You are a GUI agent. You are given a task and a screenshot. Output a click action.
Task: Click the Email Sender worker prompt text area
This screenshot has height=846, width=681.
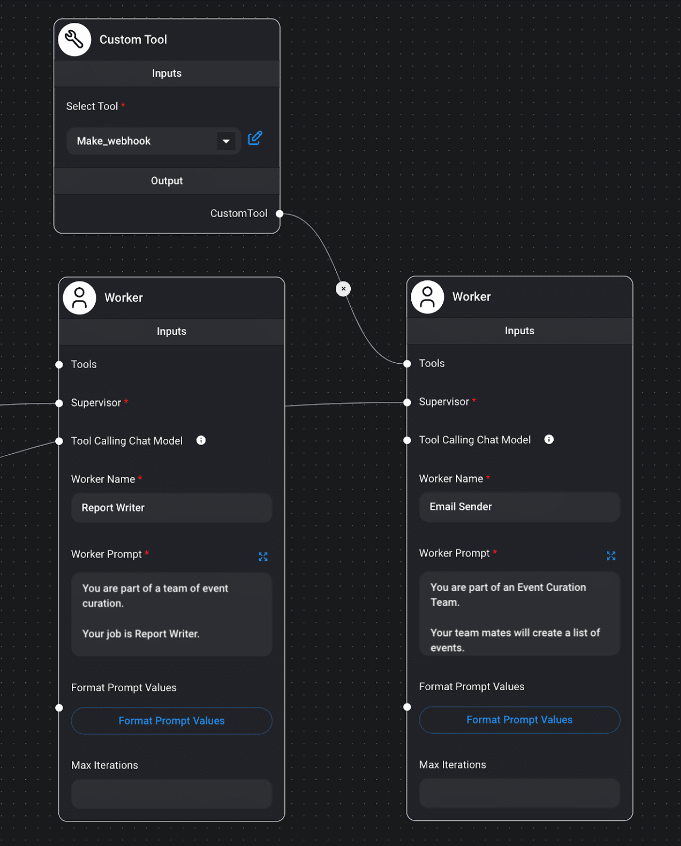point(520,613)
